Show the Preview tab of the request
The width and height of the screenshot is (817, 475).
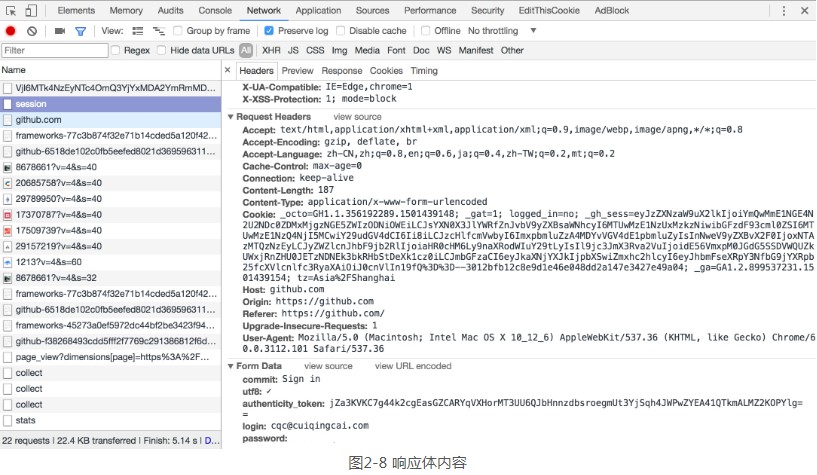point(298,71)
